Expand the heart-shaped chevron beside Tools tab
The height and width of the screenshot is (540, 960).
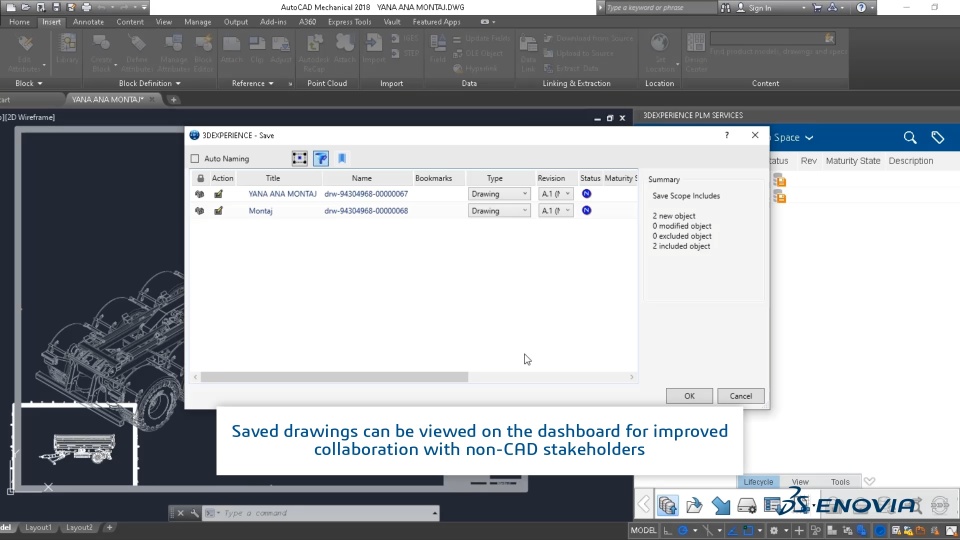869,482
